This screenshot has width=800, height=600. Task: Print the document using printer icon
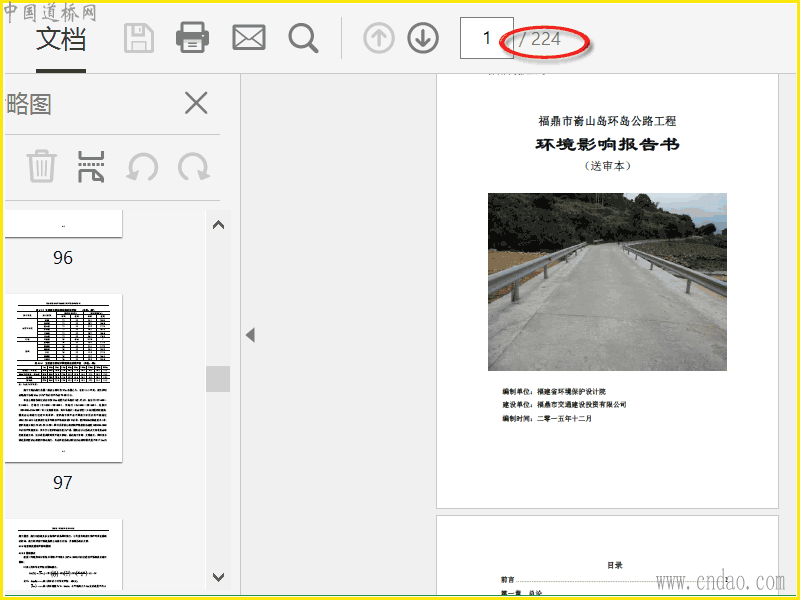(x=192, y=38)
